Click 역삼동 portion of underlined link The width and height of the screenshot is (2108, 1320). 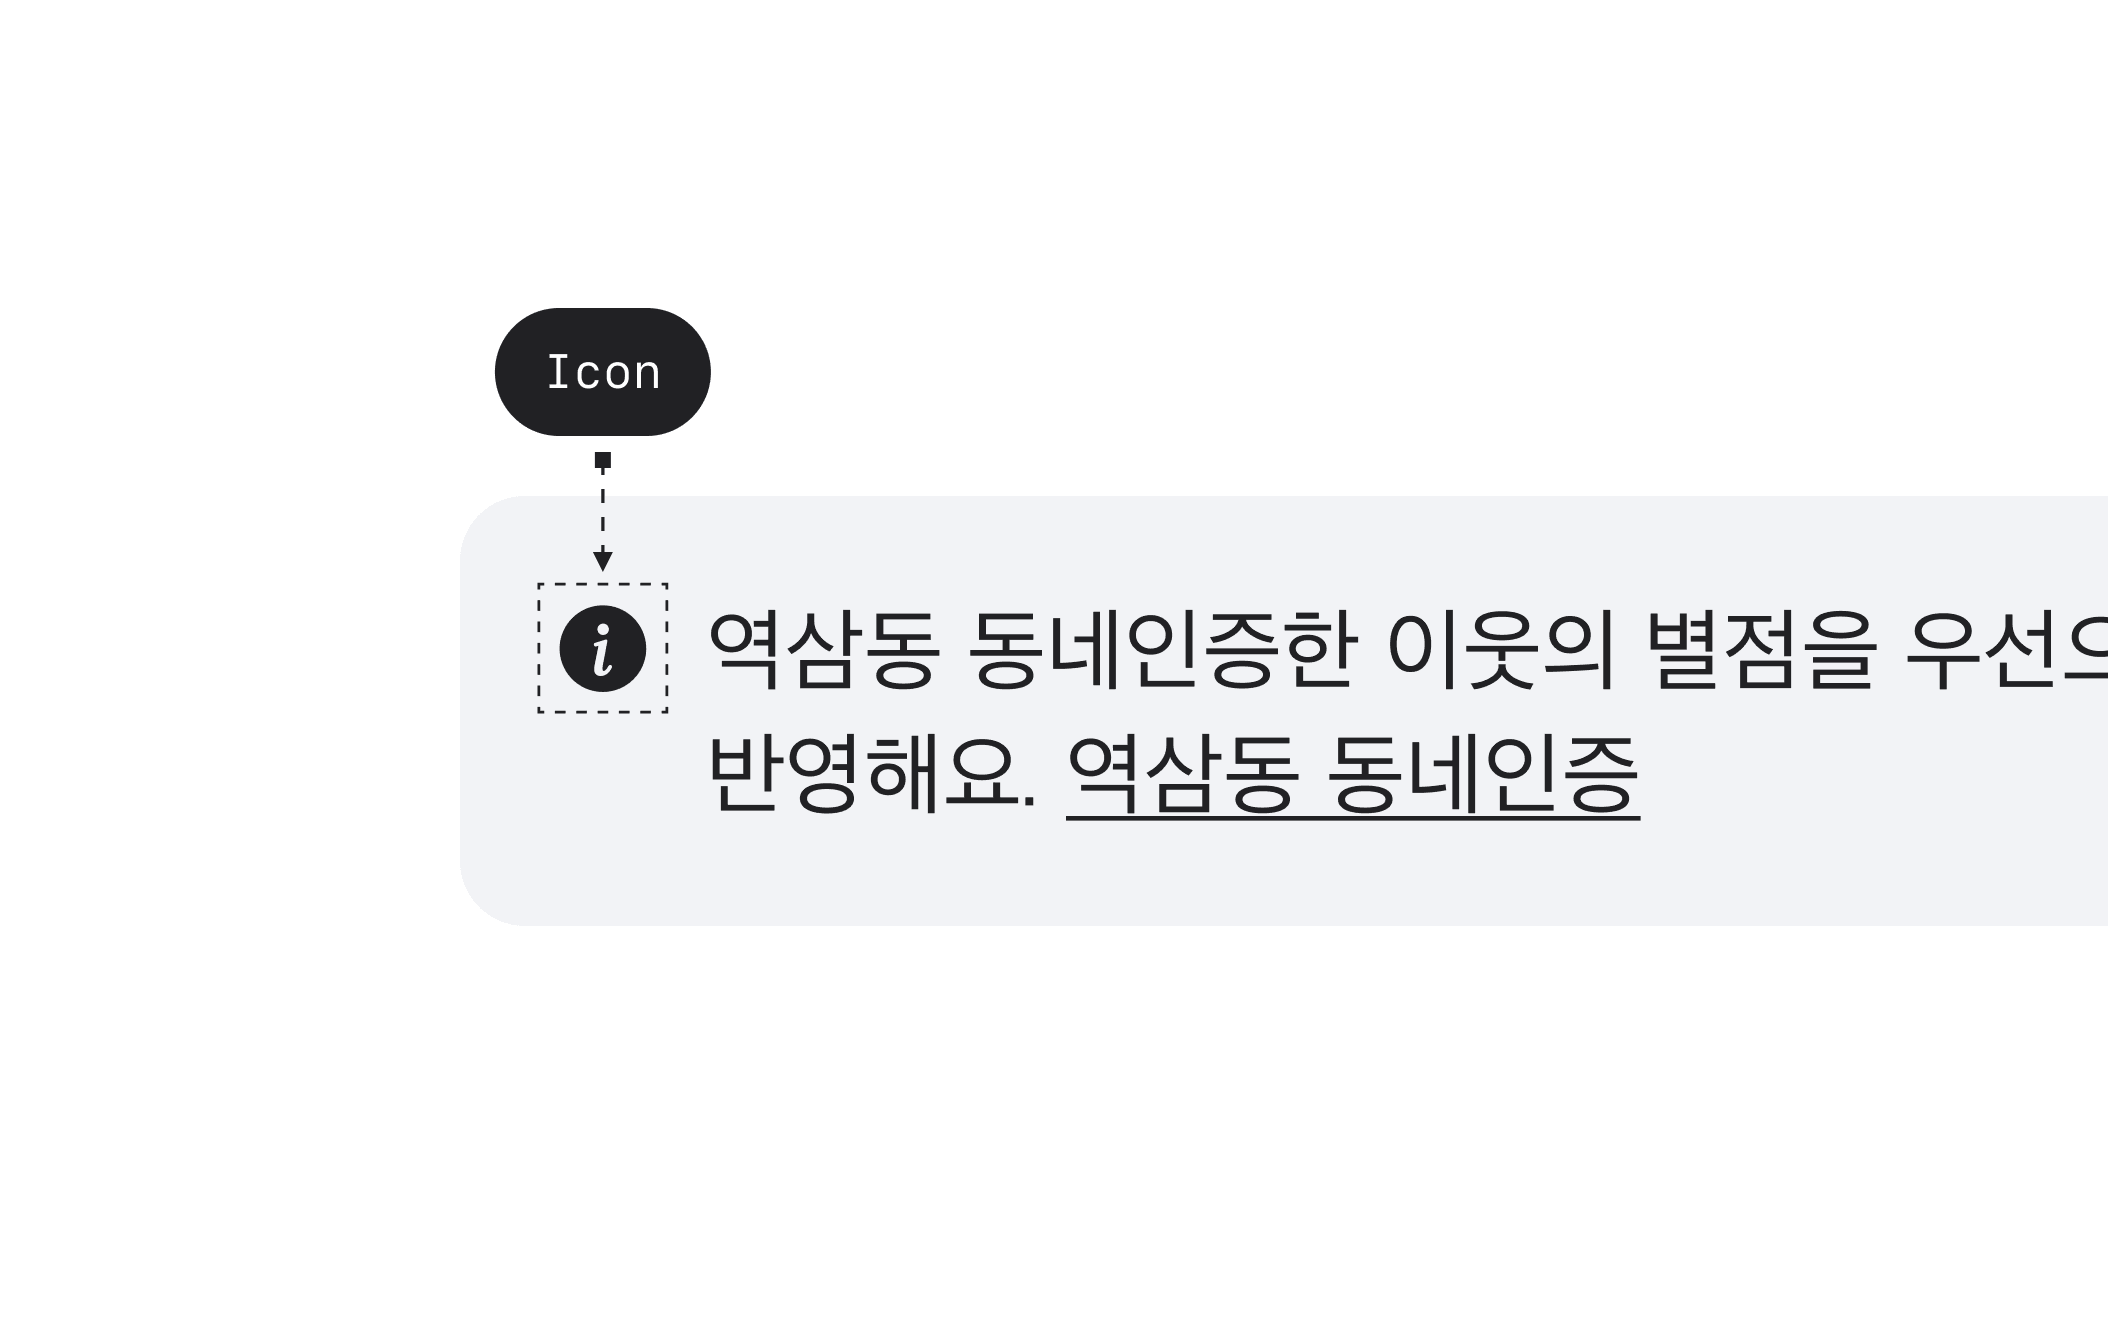click(1183, 775)
